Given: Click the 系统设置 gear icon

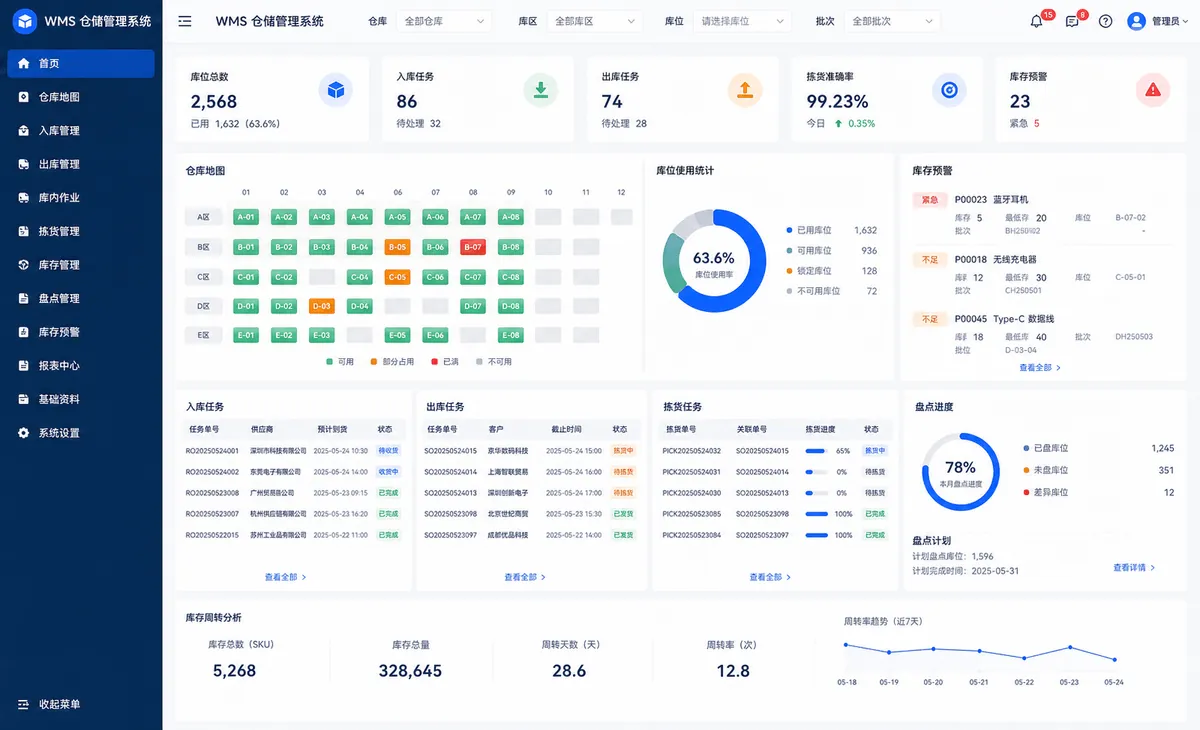Looking at the screenshot, I should [24, 433].
